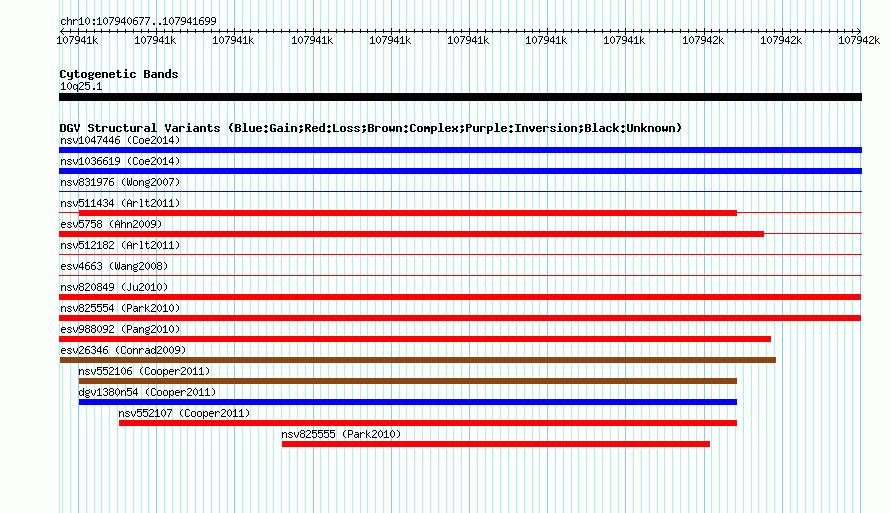Viewport: 890px width, 513px height.
Task: Select the nsv1047446 blue gain bar
Action: coord(460,150)
